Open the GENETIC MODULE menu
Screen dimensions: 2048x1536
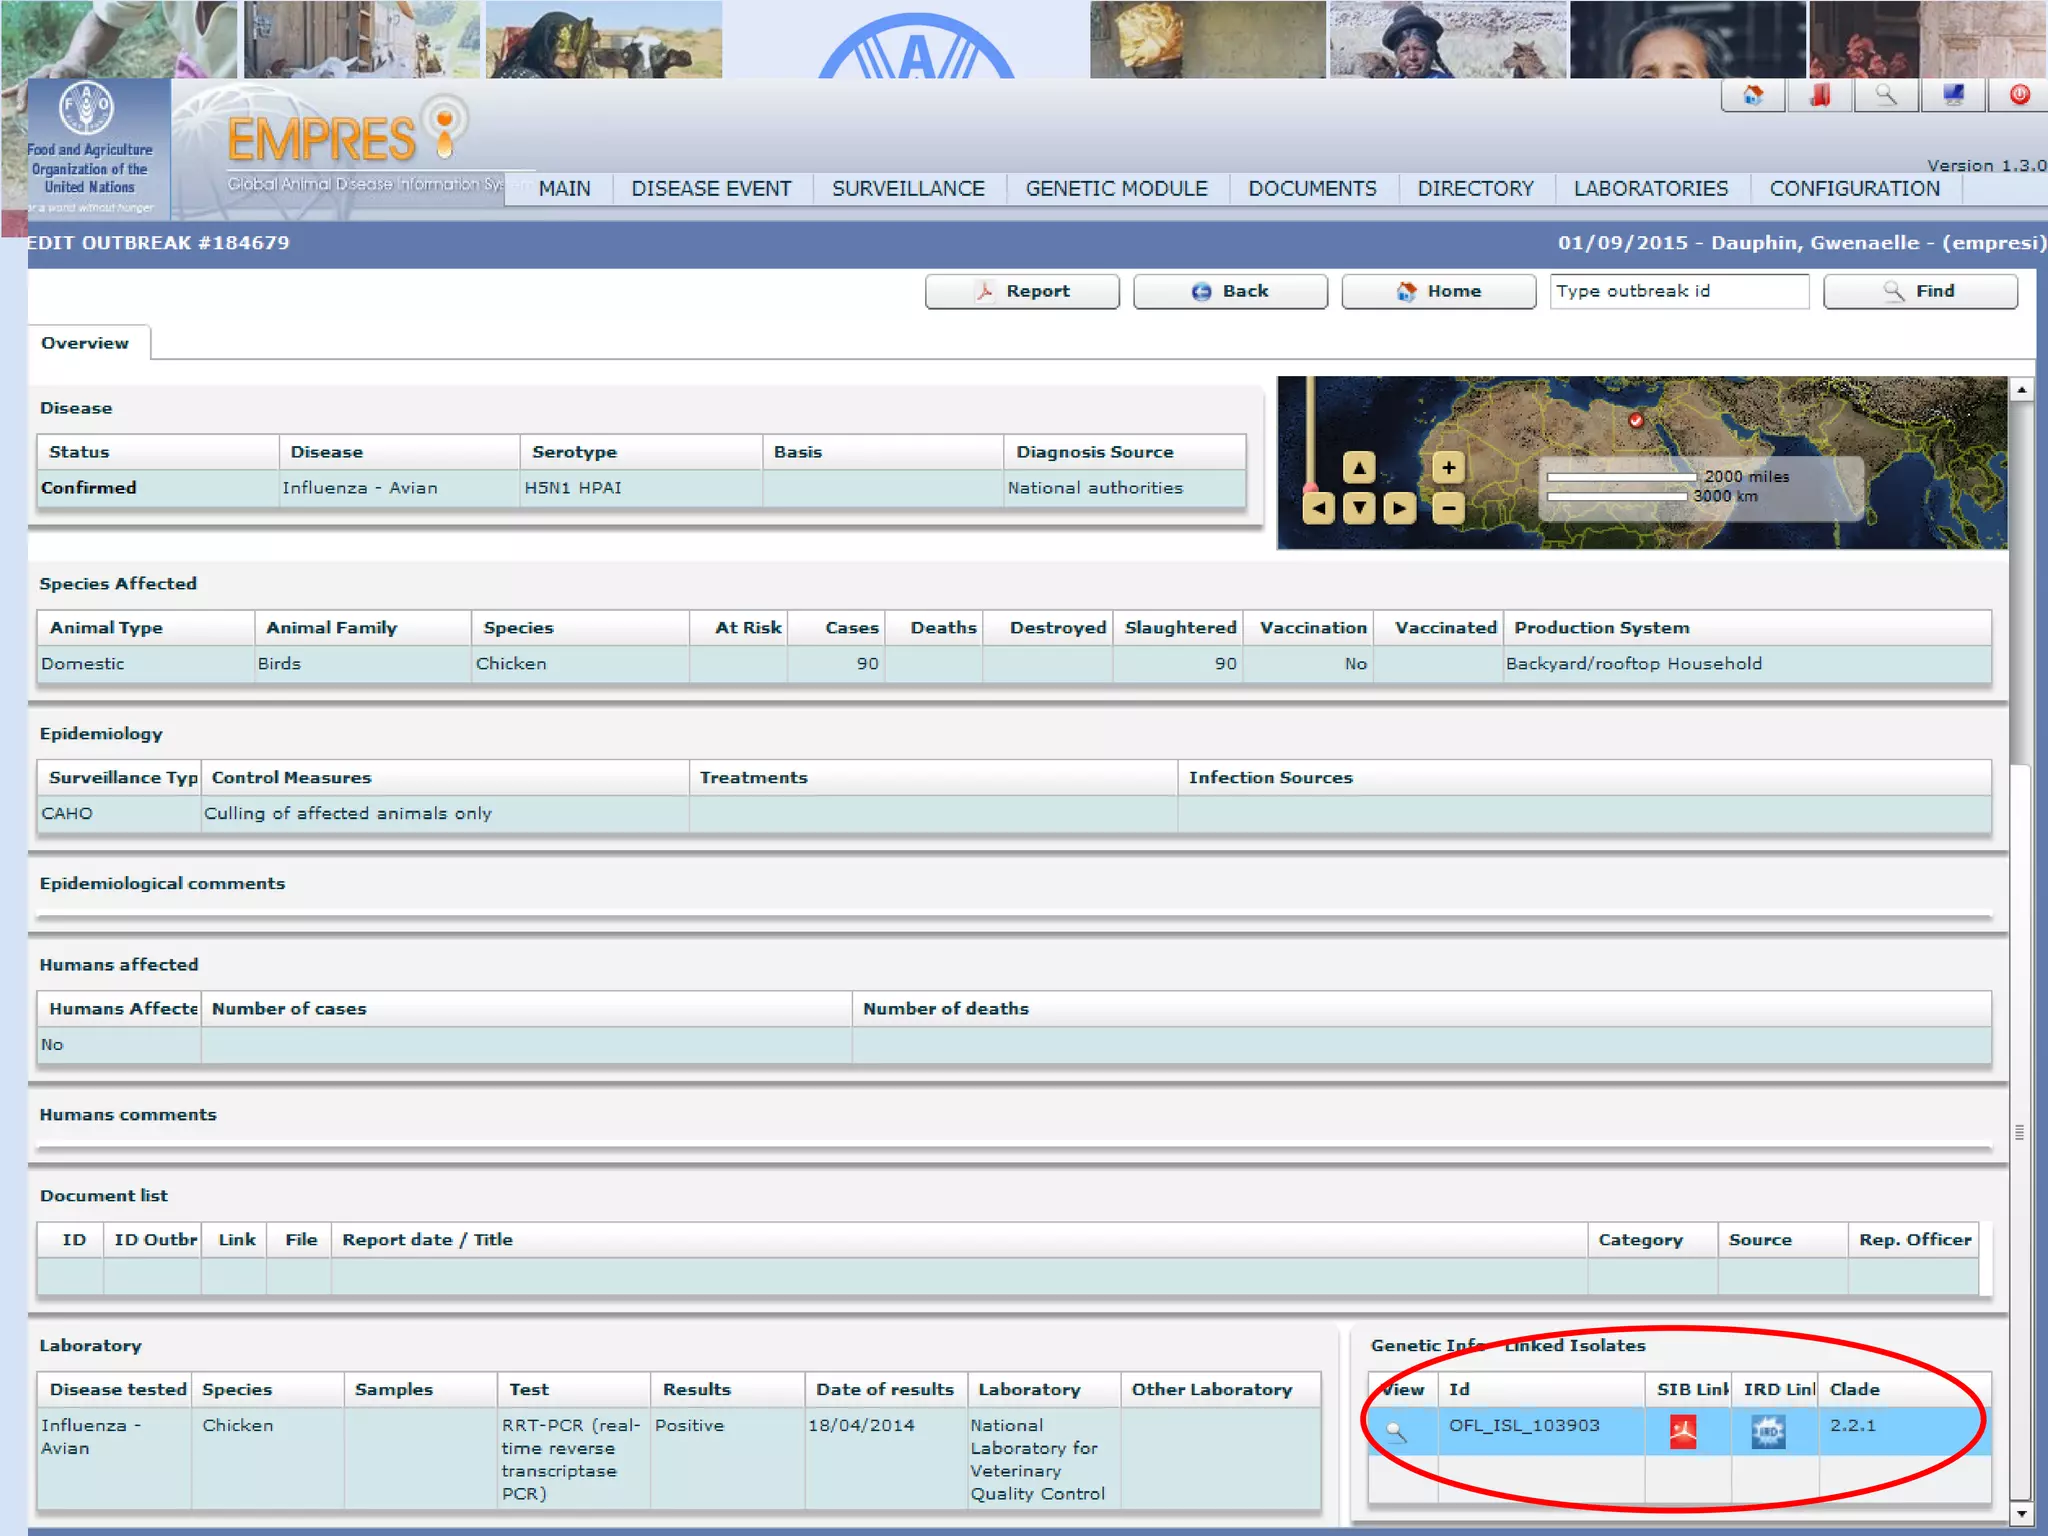tap(1116, 189)
